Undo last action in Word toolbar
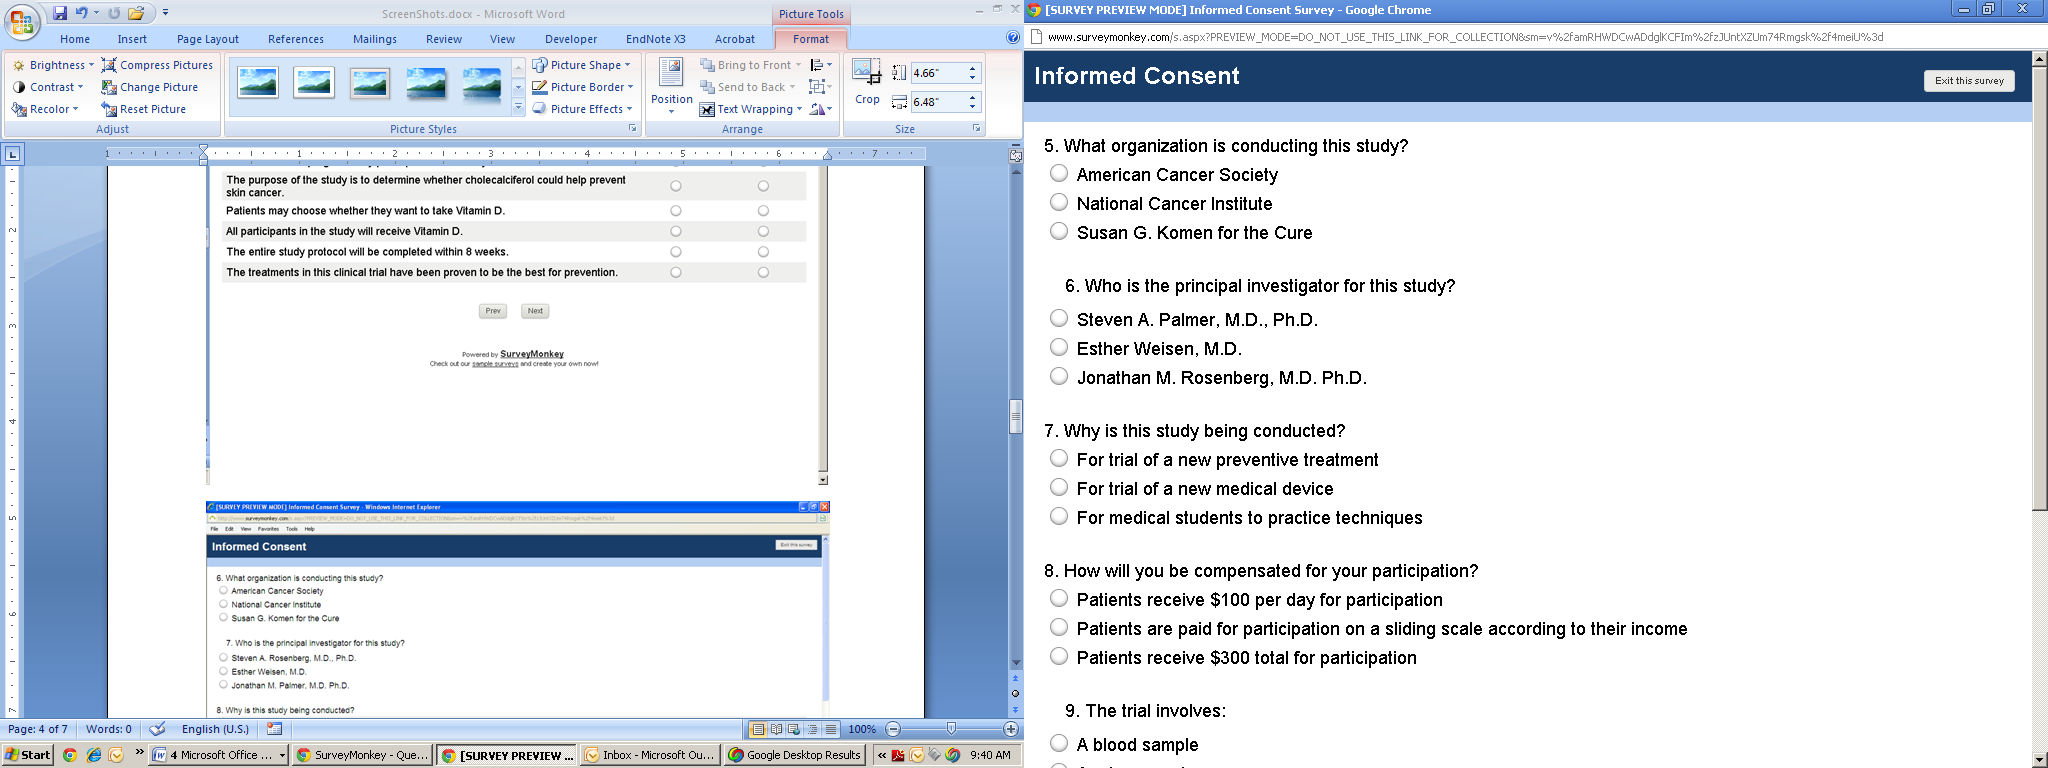This screenshot has height=768, width=2048. click(82, 13)
